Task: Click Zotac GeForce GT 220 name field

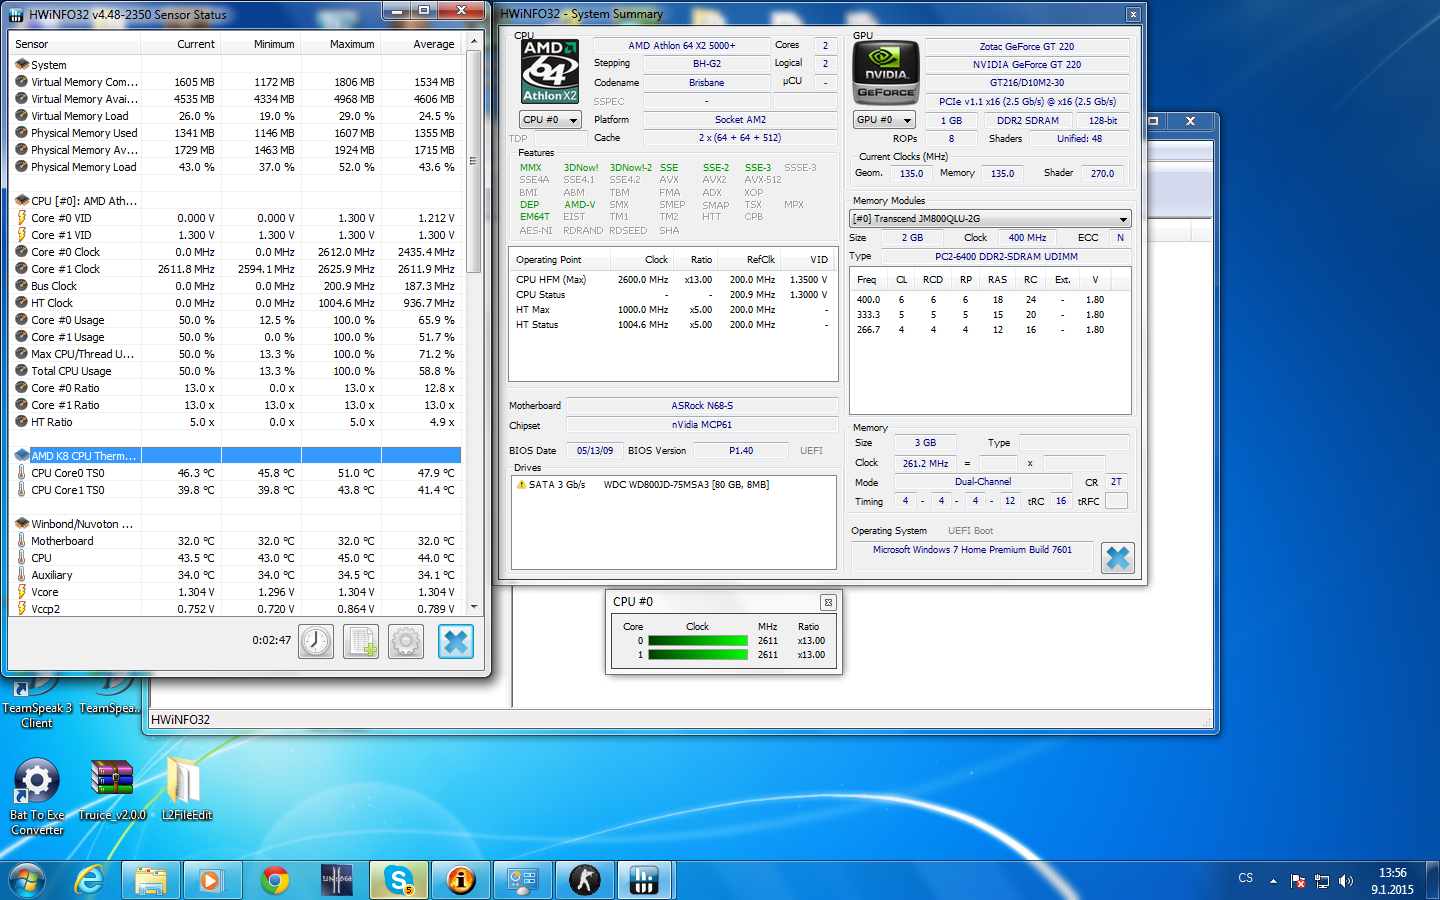Action: [x=1027, y=47]
